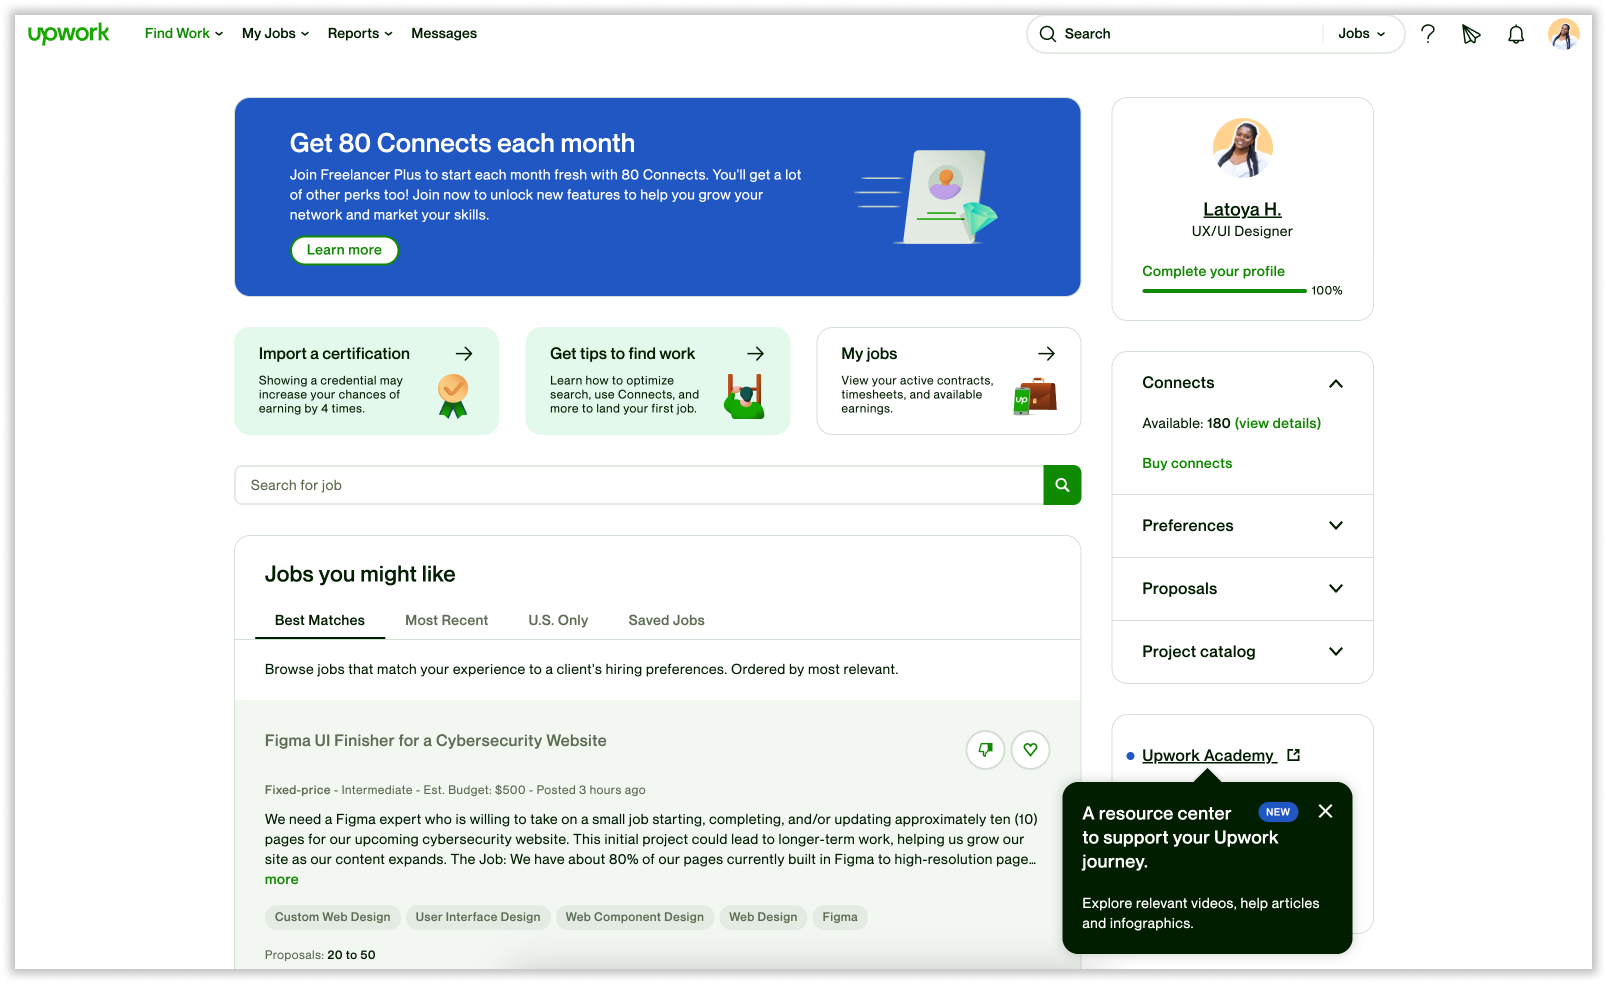
Task: Click the Custom Web Design skill tag
Action: pos(333,917)
